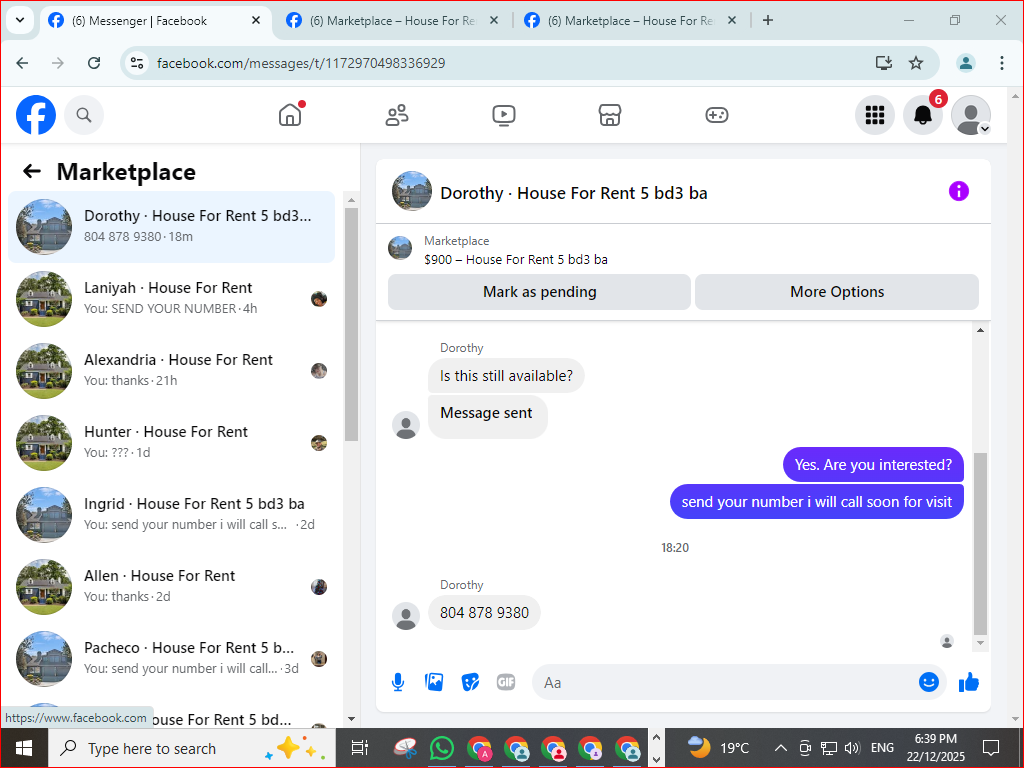Click the Facebook search magnifier icon
1024x768 pixels.
(84, 115)
